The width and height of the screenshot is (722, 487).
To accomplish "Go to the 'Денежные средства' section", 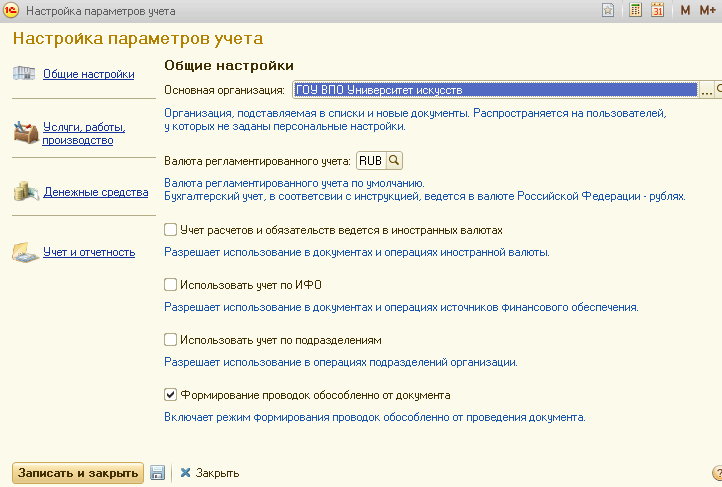I will (x=95, y=192).
